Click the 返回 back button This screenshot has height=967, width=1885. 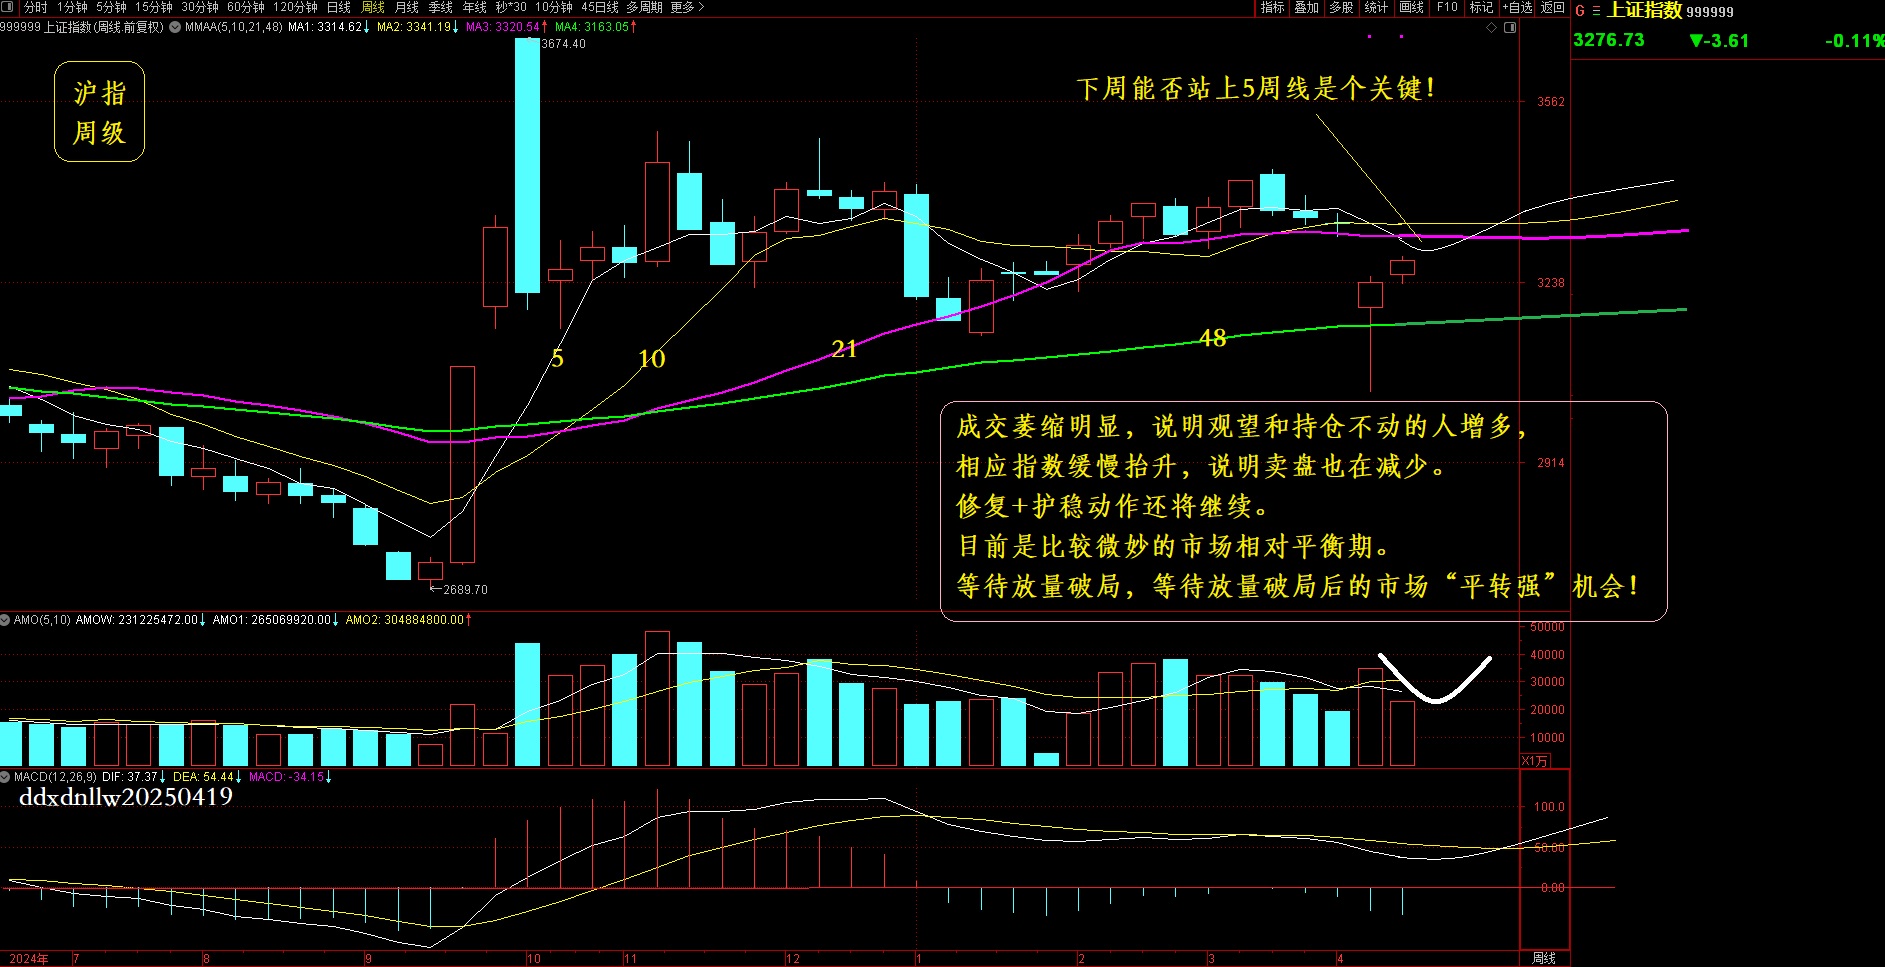1552,7
